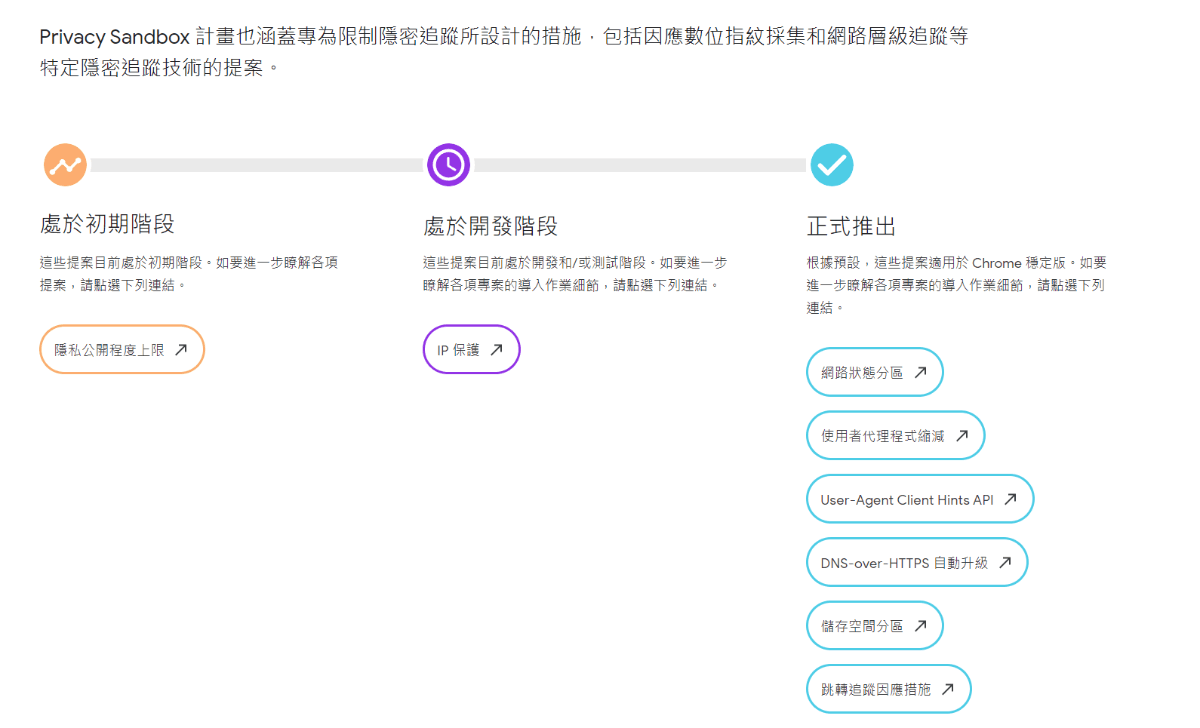Open the IP 保護 proposal link
This screenshot has width=1200, height=728.
tap(470, 349)
